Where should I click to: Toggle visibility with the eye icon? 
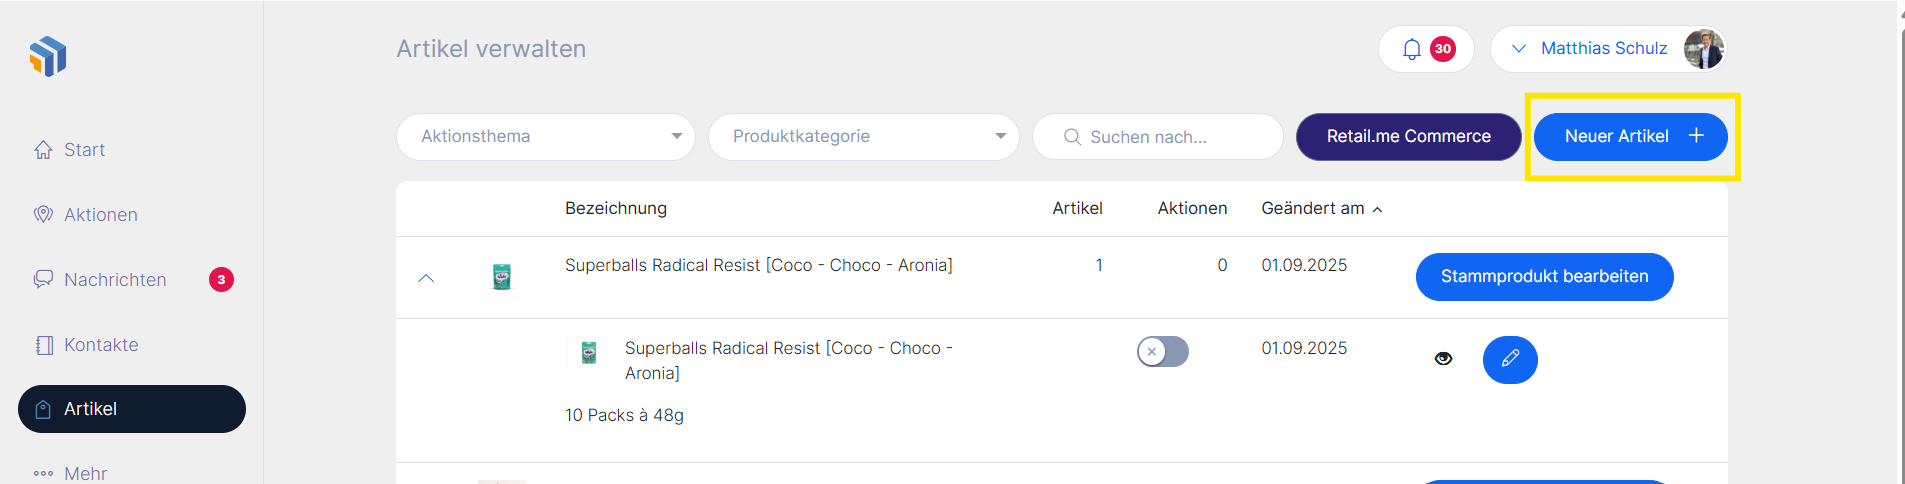coord(1443,359)
